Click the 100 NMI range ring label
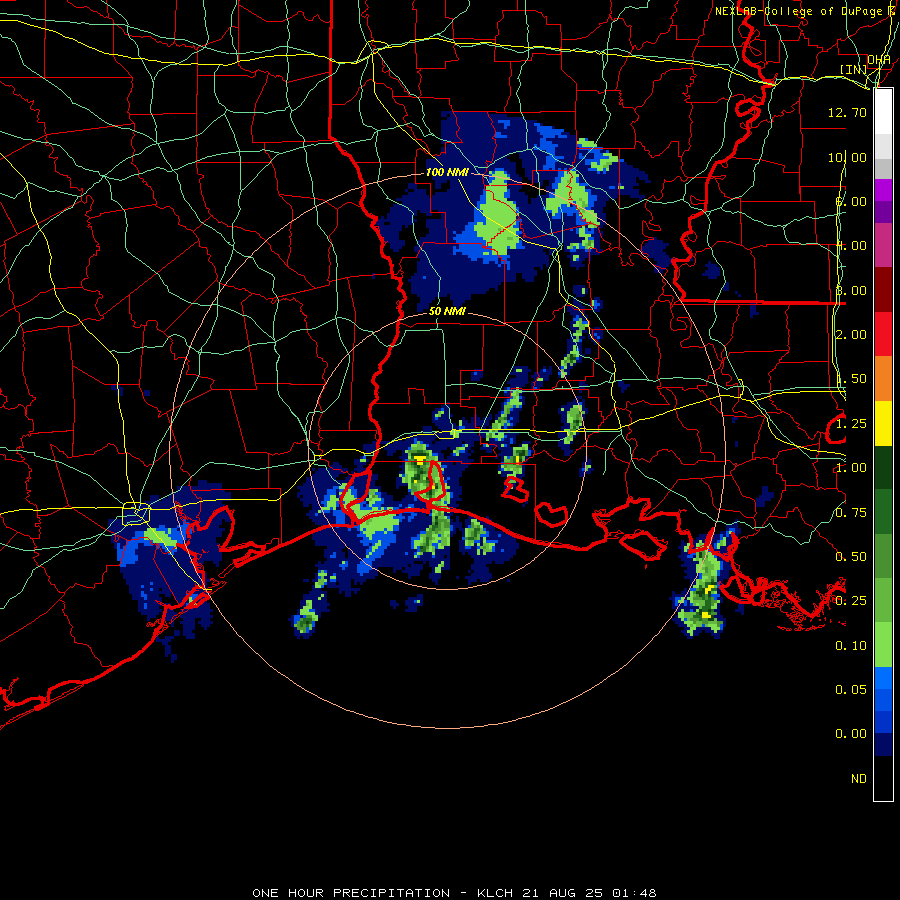Image resolution: width=900 pixels, height=900 pixels. [447, 172]
